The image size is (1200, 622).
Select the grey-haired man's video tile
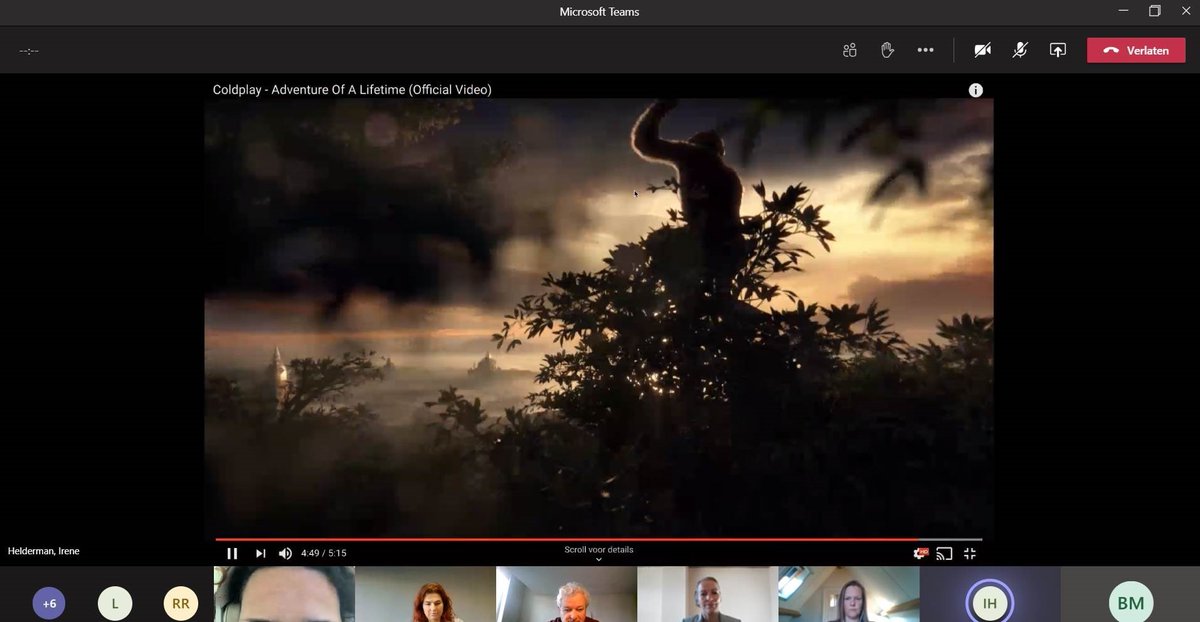[566, 594]
